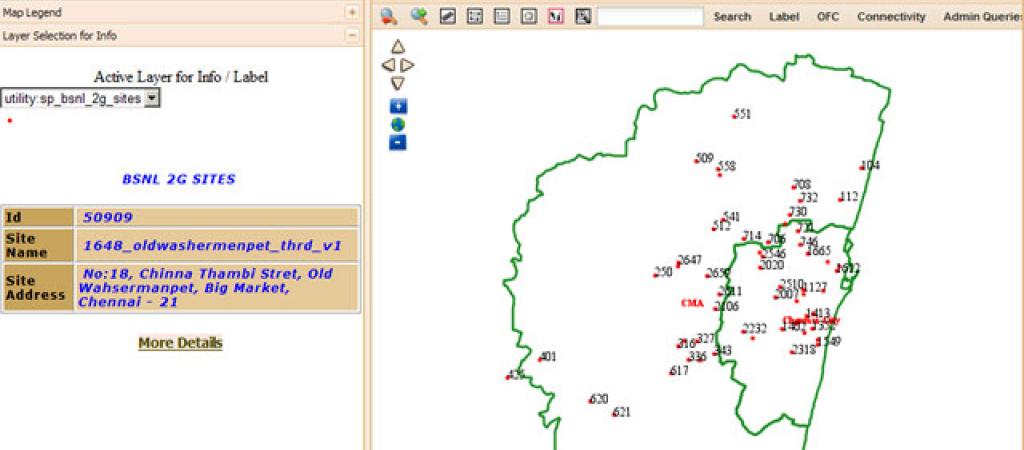The width and height of the screenshot is (1024, 450).
Task: Click the red CMA map label
Action: (692, 303)
